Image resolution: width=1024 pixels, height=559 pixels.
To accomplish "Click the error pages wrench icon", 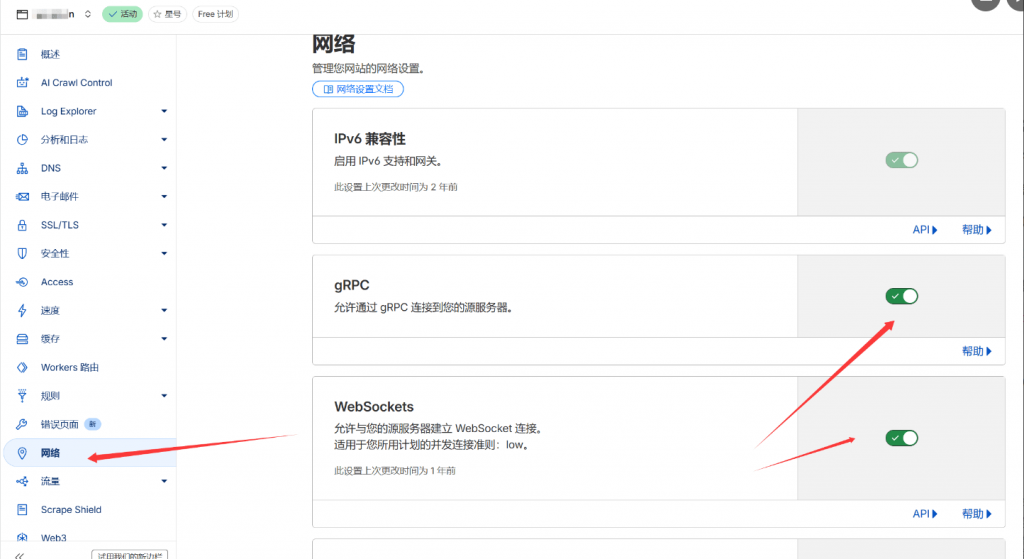I will tap(22, 424).
